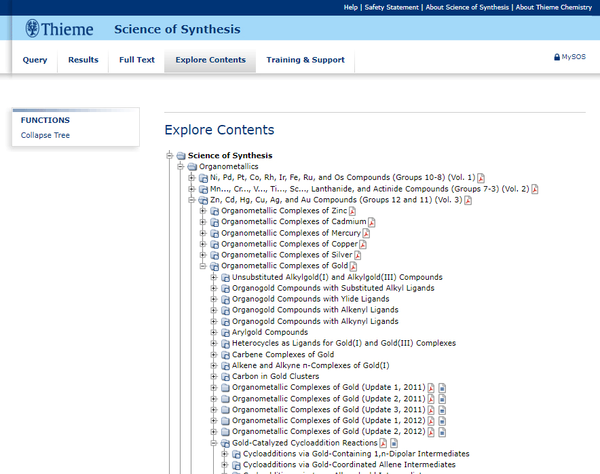Open PDF for Gold Update 3, 2011

(431, 410)
